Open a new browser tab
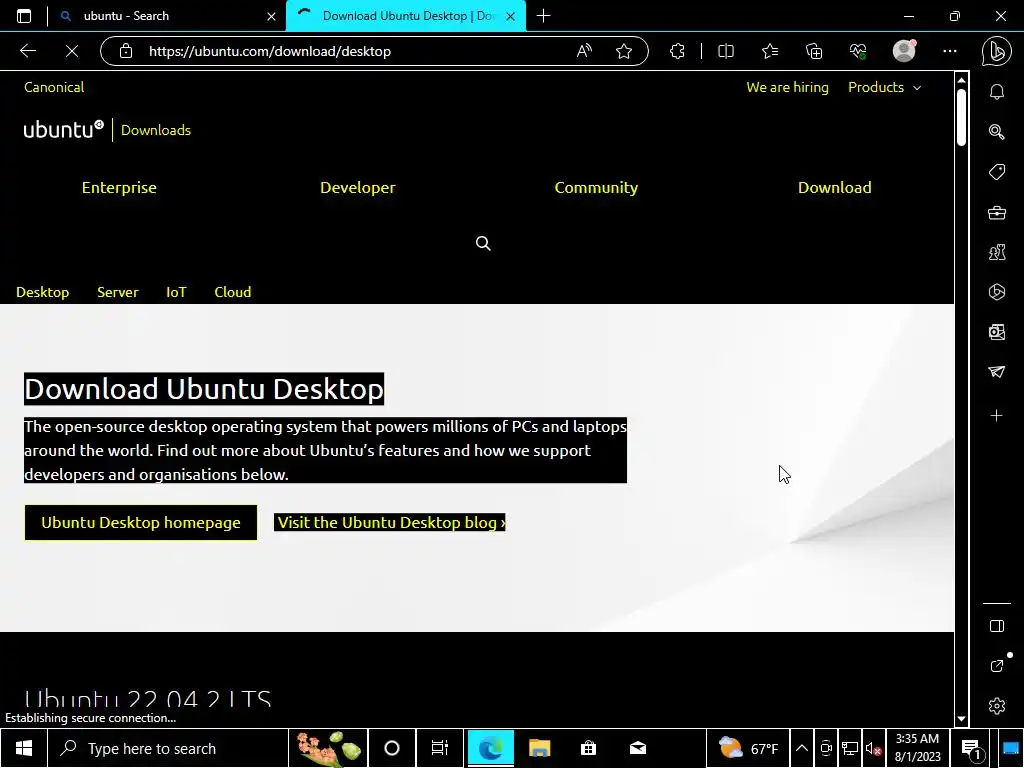The width and height of the screenshot is (1024, 768). pos(543,16)
